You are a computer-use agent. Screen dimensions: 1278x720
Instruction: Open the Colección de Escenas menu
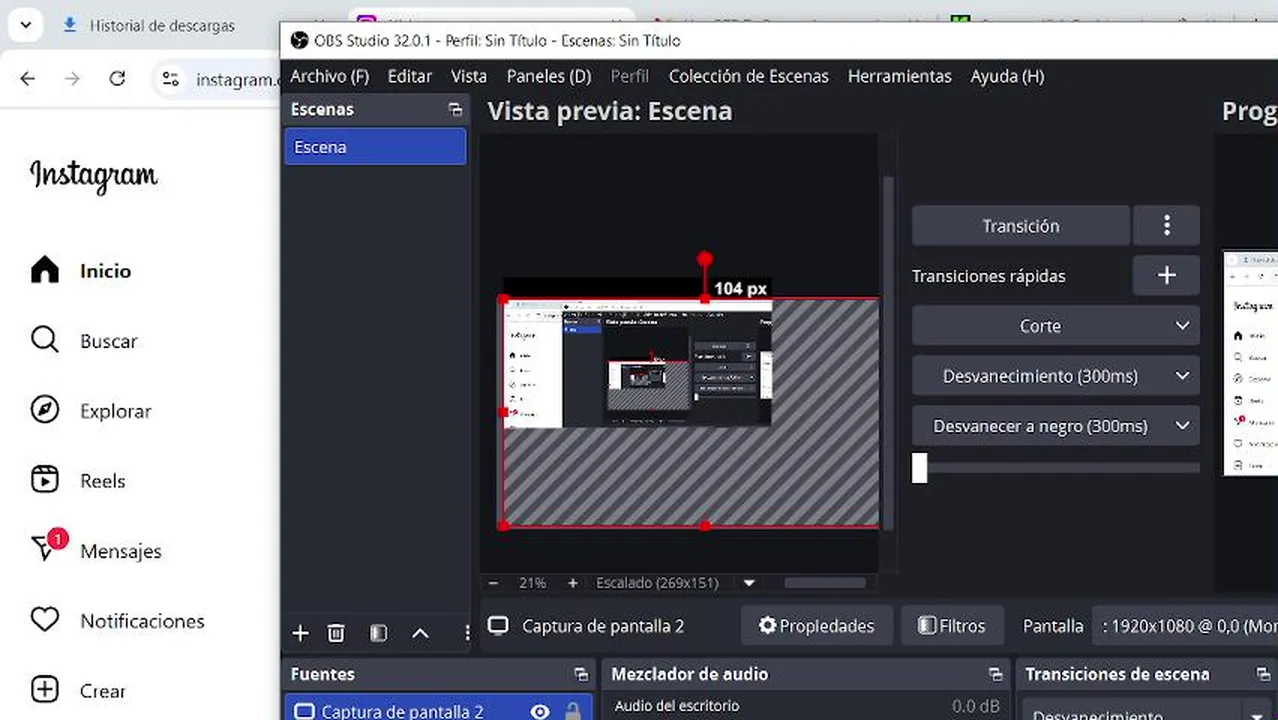click(749, 76)
